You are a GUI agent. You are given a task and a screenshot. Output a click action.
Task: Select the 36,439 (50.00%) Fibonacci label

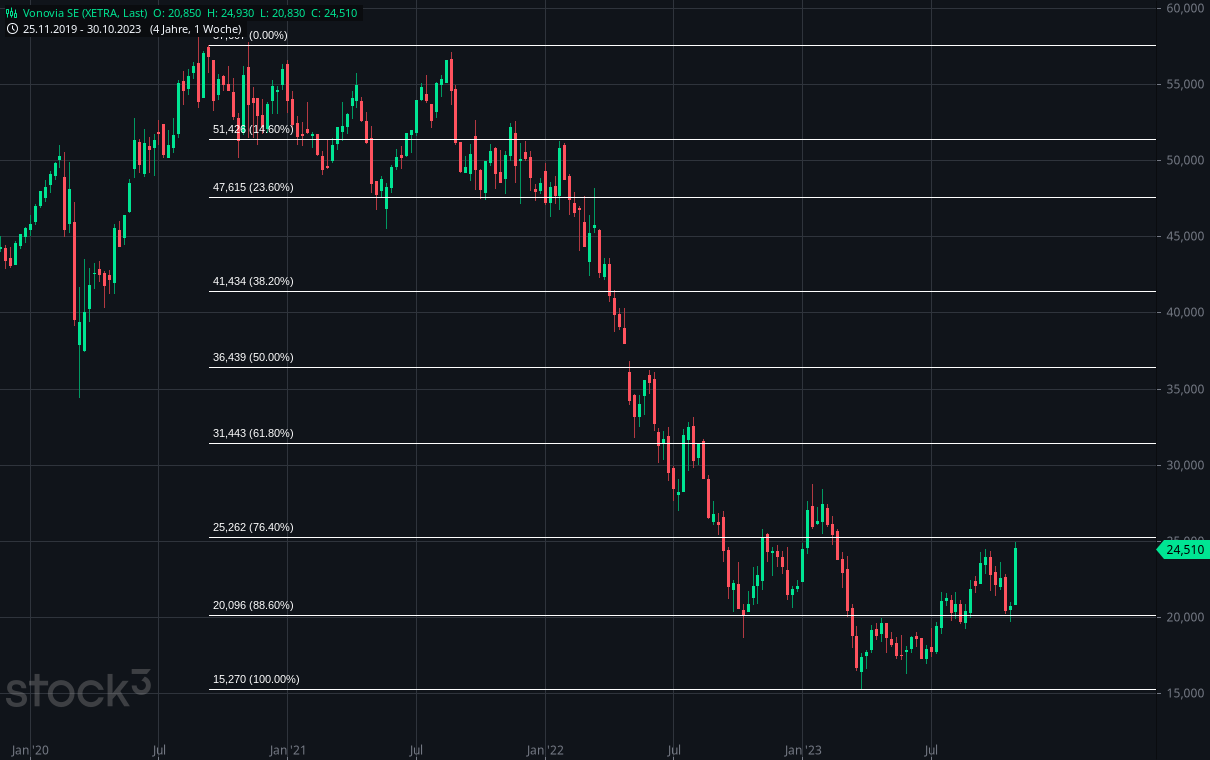[253, 358]
